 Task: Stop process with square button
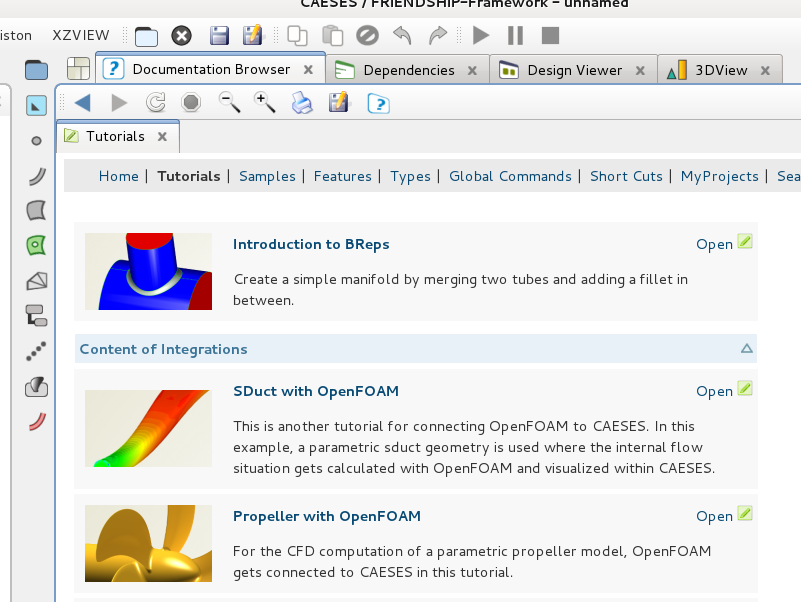point(550,36)
